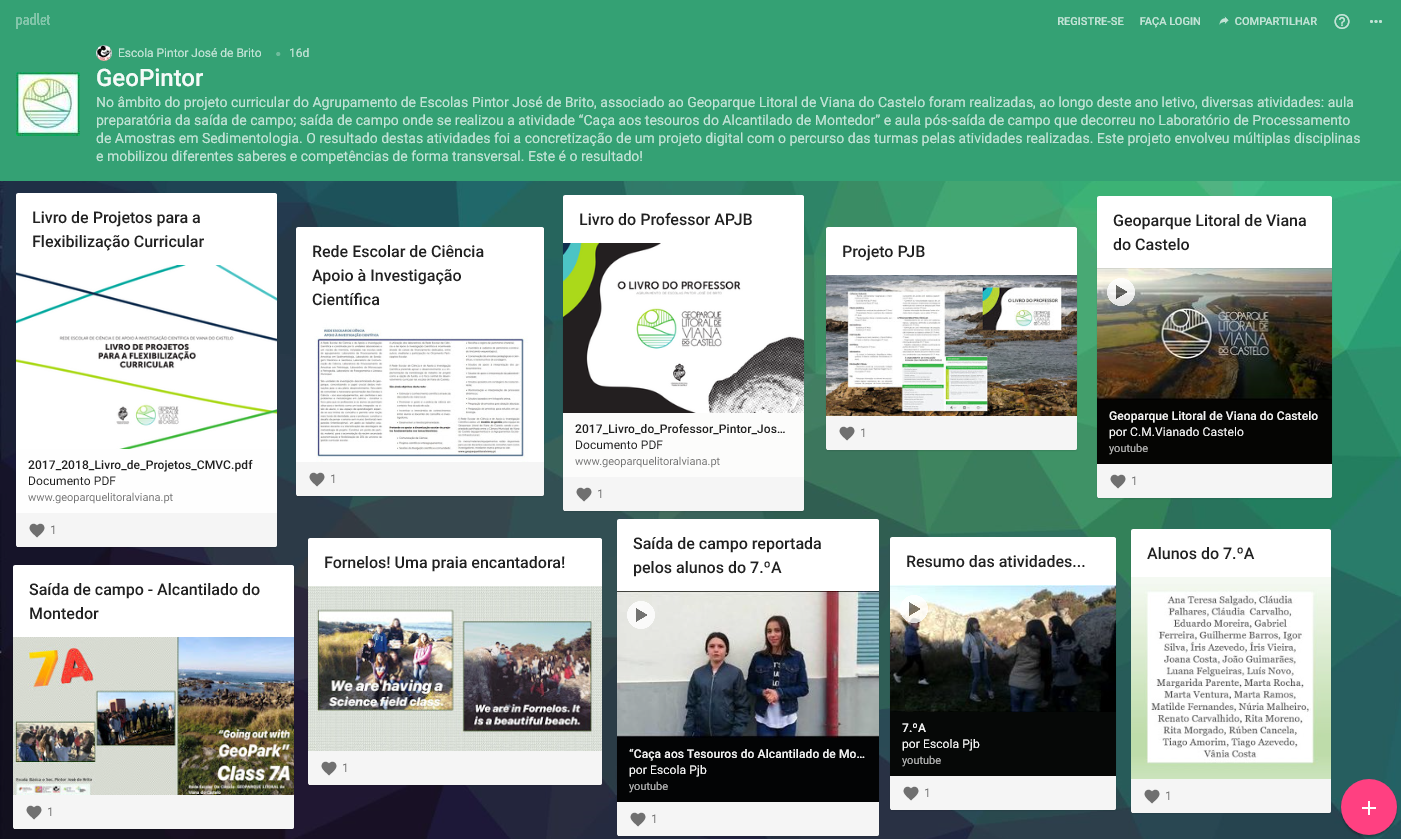Click the GeoPintor board logo icon
This screenshot has width=1401, height=839.
pyautogui.click(x=48, y=104)
